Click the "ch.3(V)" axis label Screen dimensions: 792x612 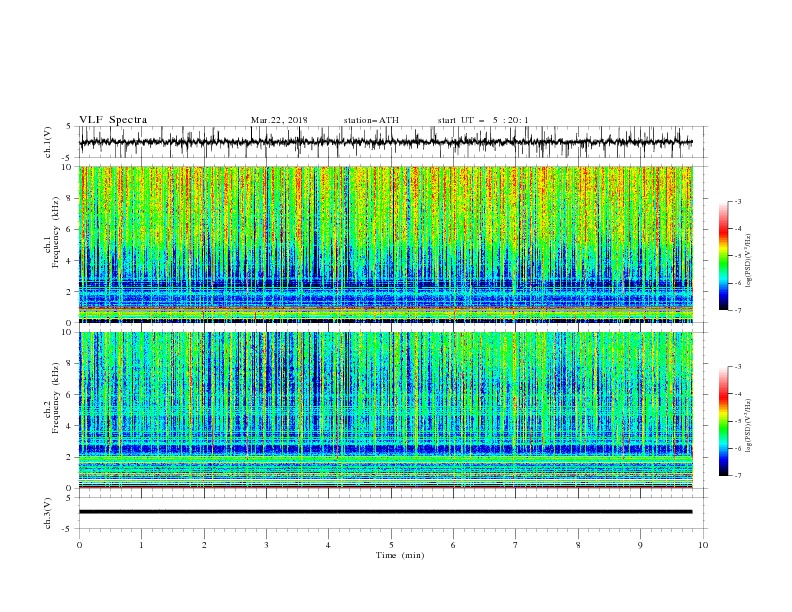[48, 513]
